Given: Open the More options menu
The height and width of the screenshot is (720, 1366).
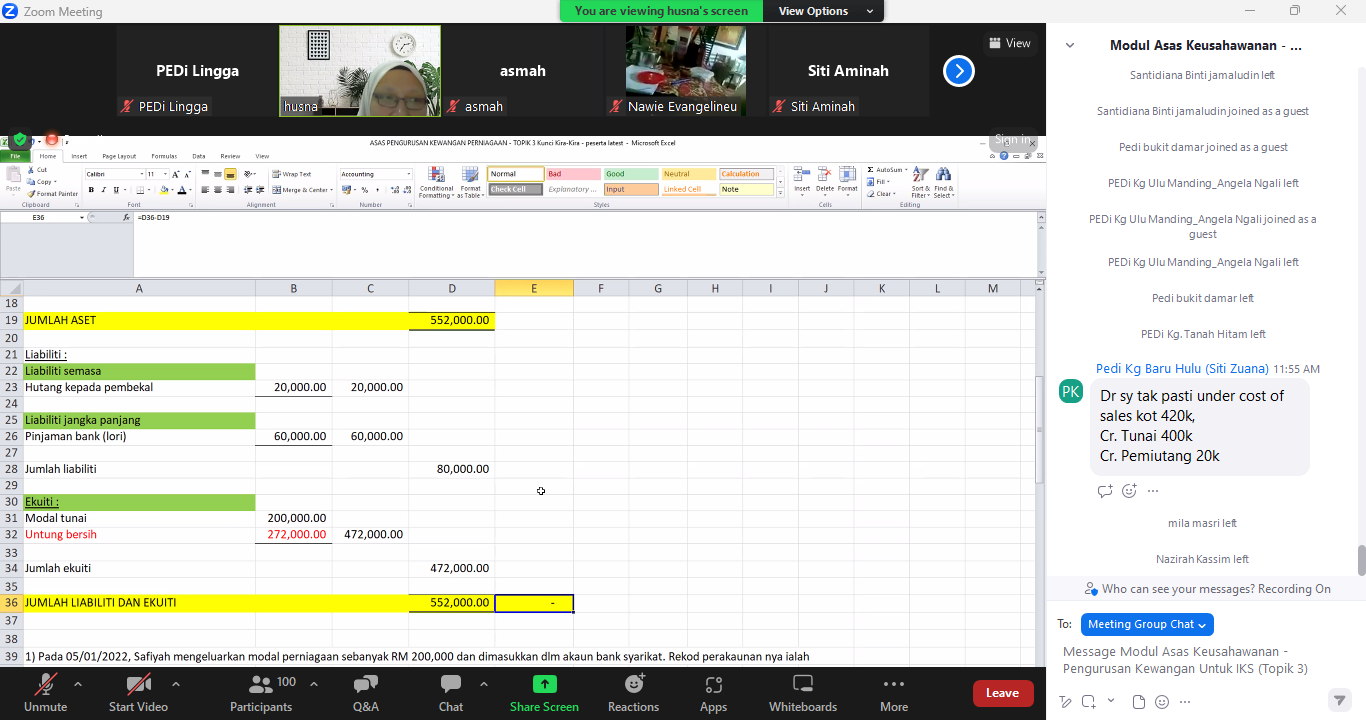Looking at the screenshot, I should (894, 692).
